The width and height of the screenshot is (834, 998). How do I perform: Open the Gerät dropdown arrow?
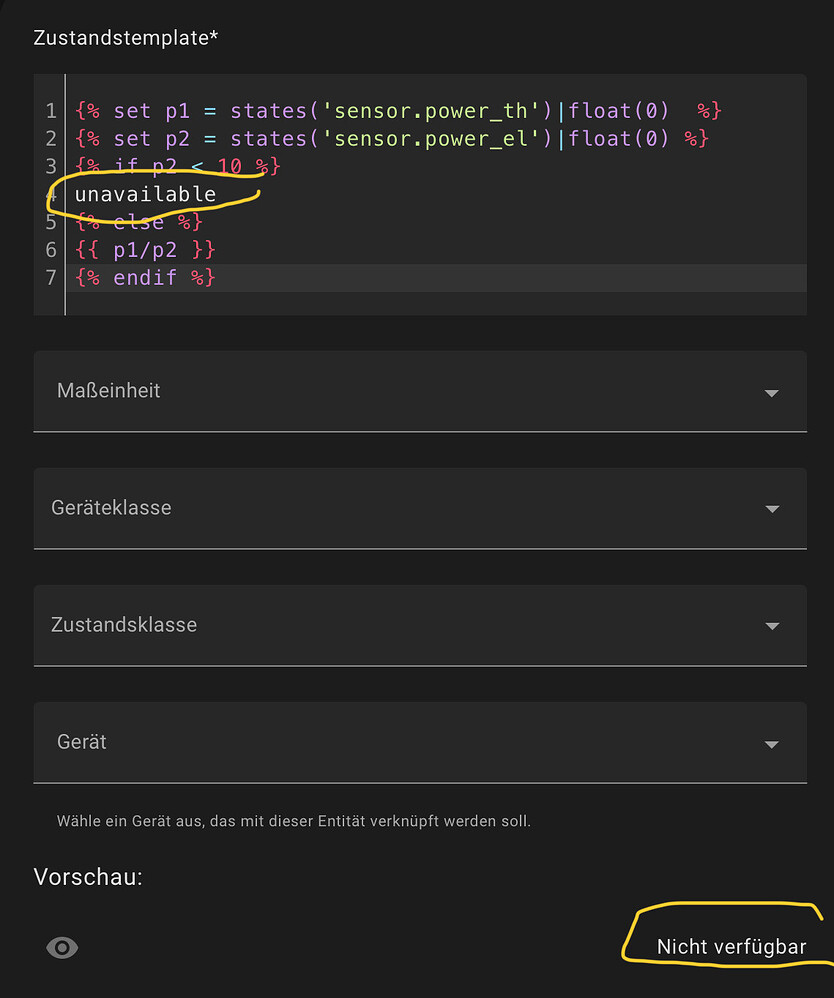pyautogui.click(x=772, y=742)
